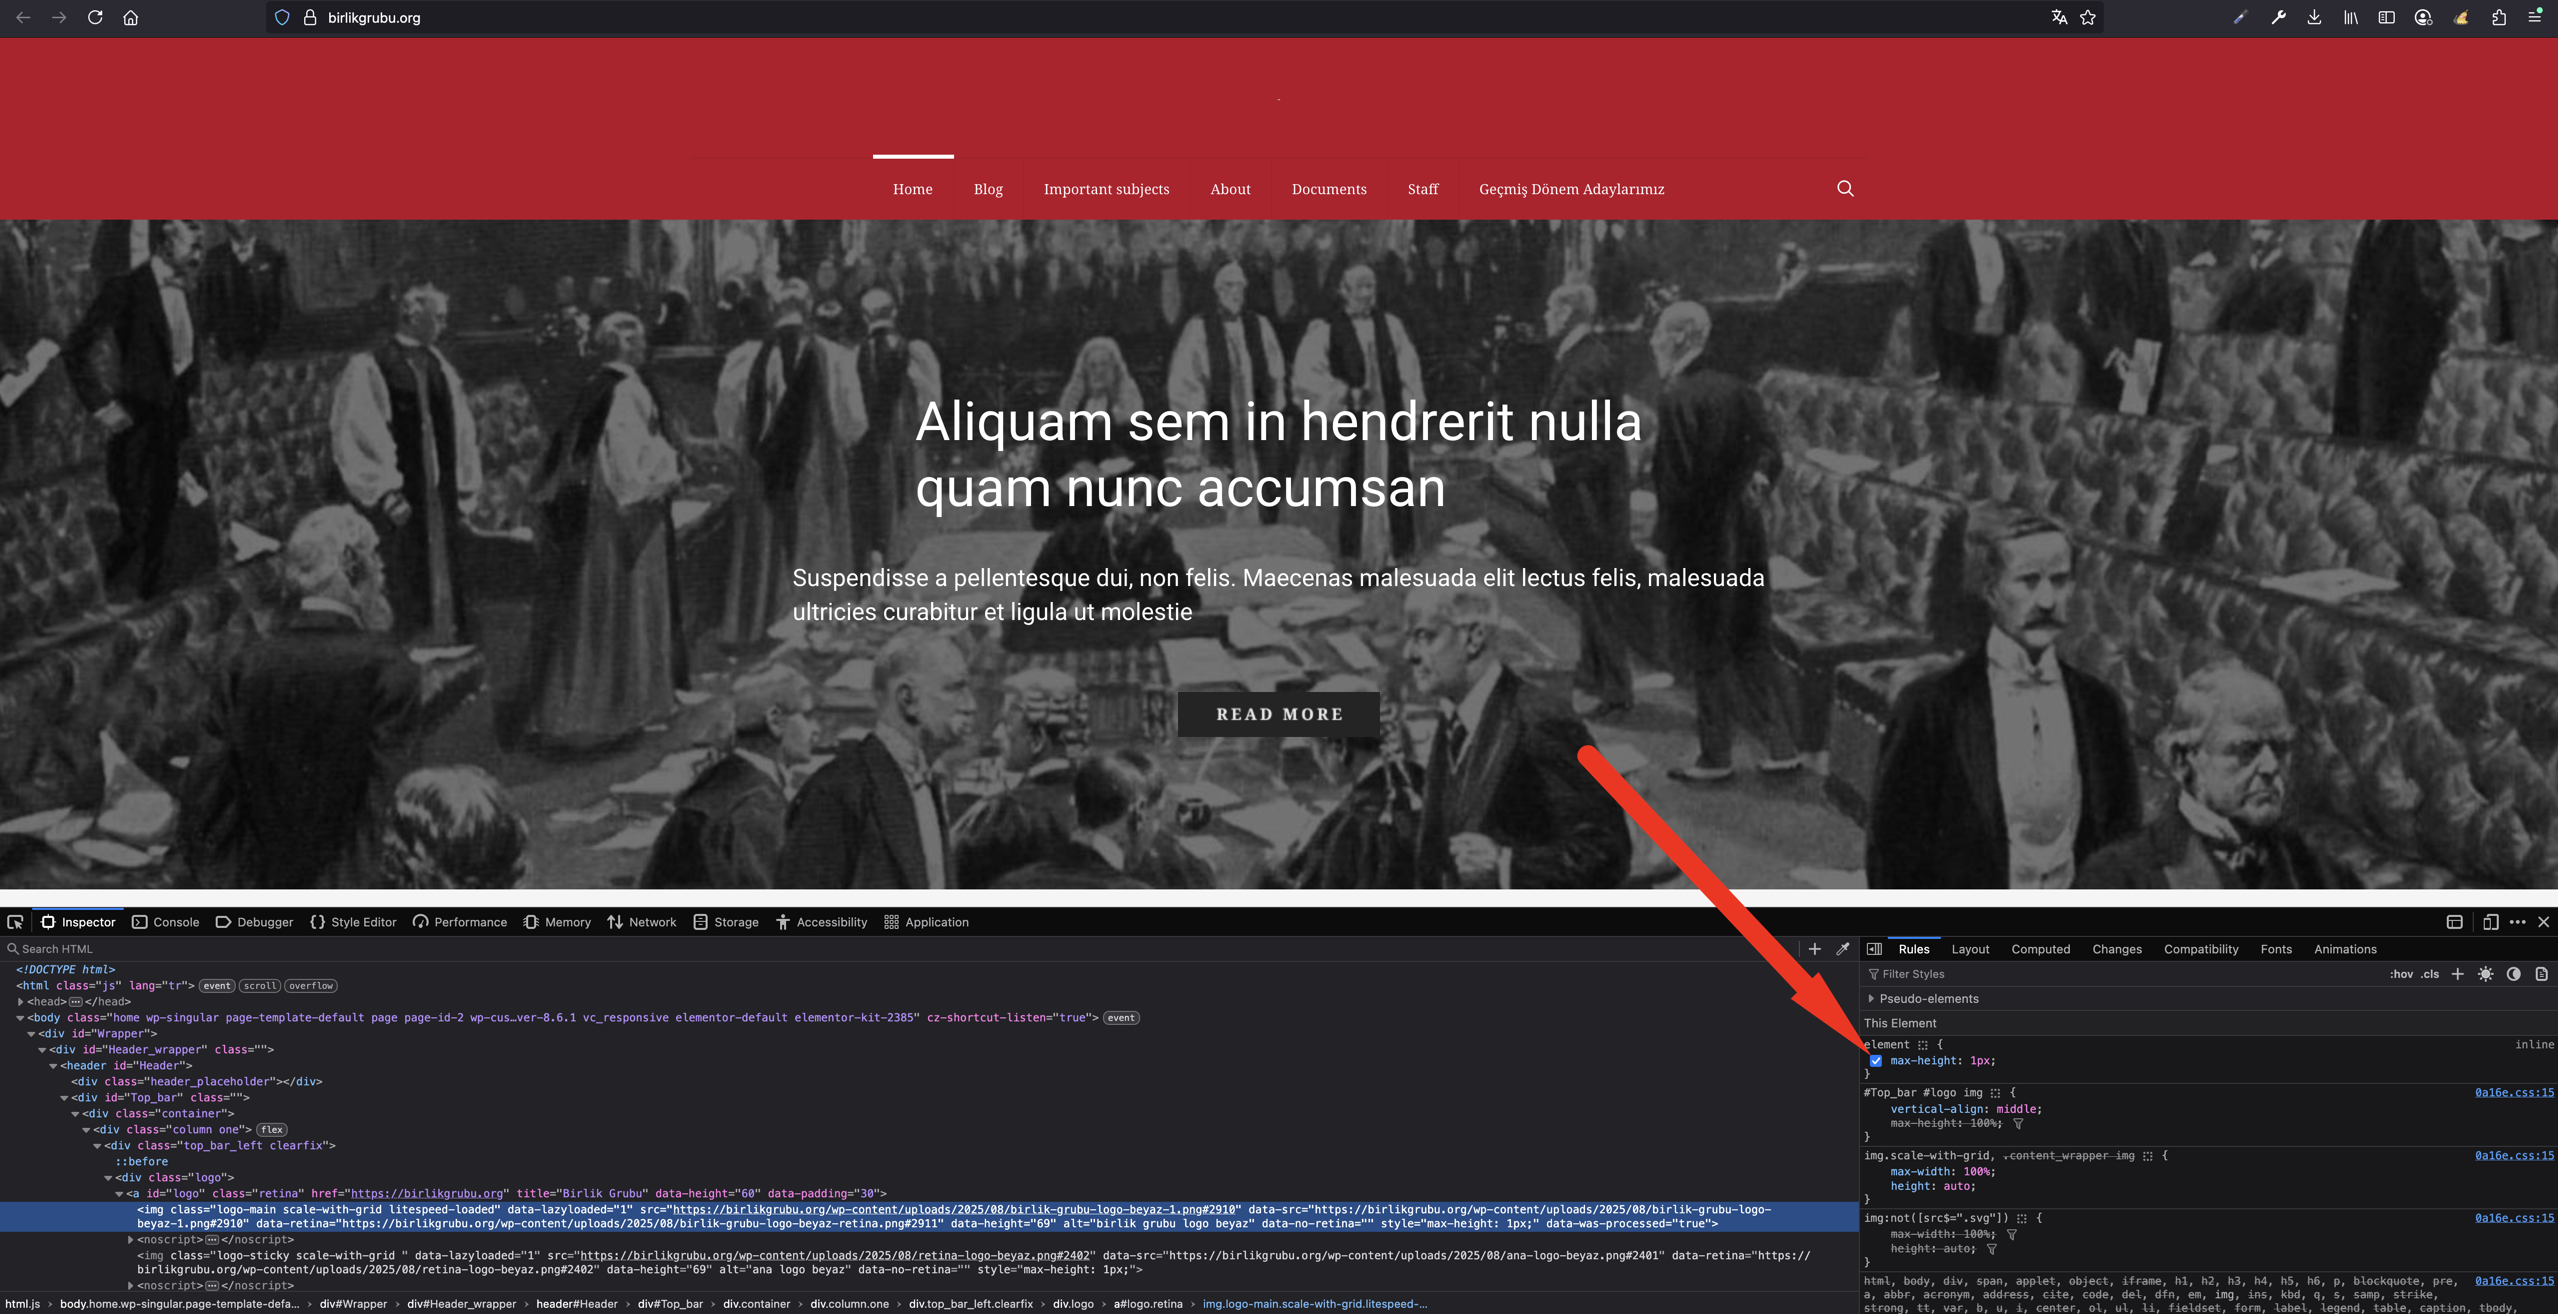Toggle light color scheme simulation sun icon
2558x1314 pixels.
pyautogui.click(x=2485, y=974)
